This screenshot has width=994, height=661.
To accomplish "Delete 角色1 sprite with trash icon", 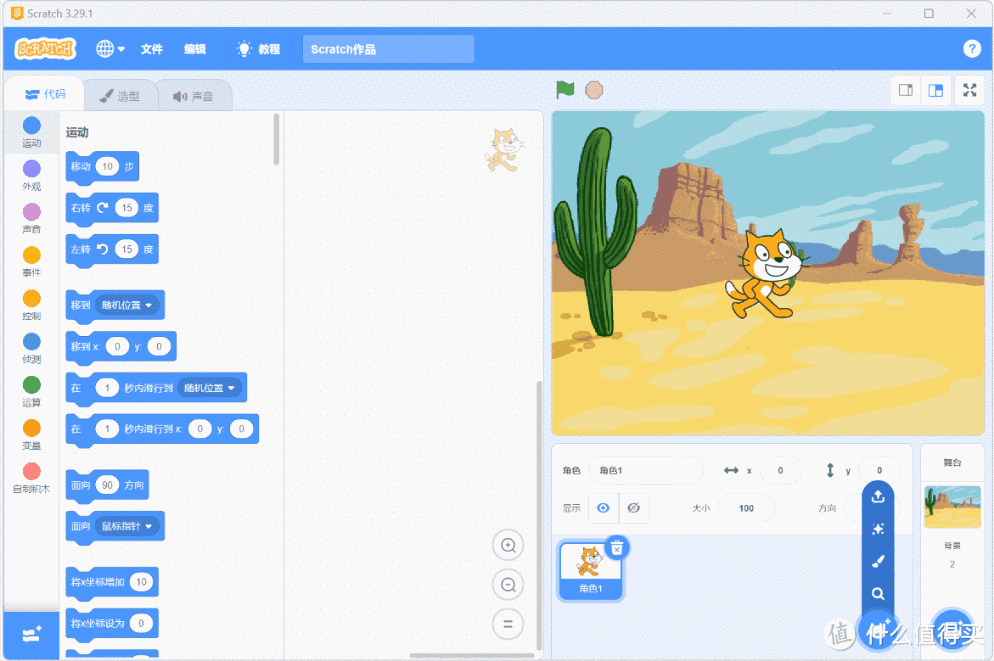I will coord(617,548).
